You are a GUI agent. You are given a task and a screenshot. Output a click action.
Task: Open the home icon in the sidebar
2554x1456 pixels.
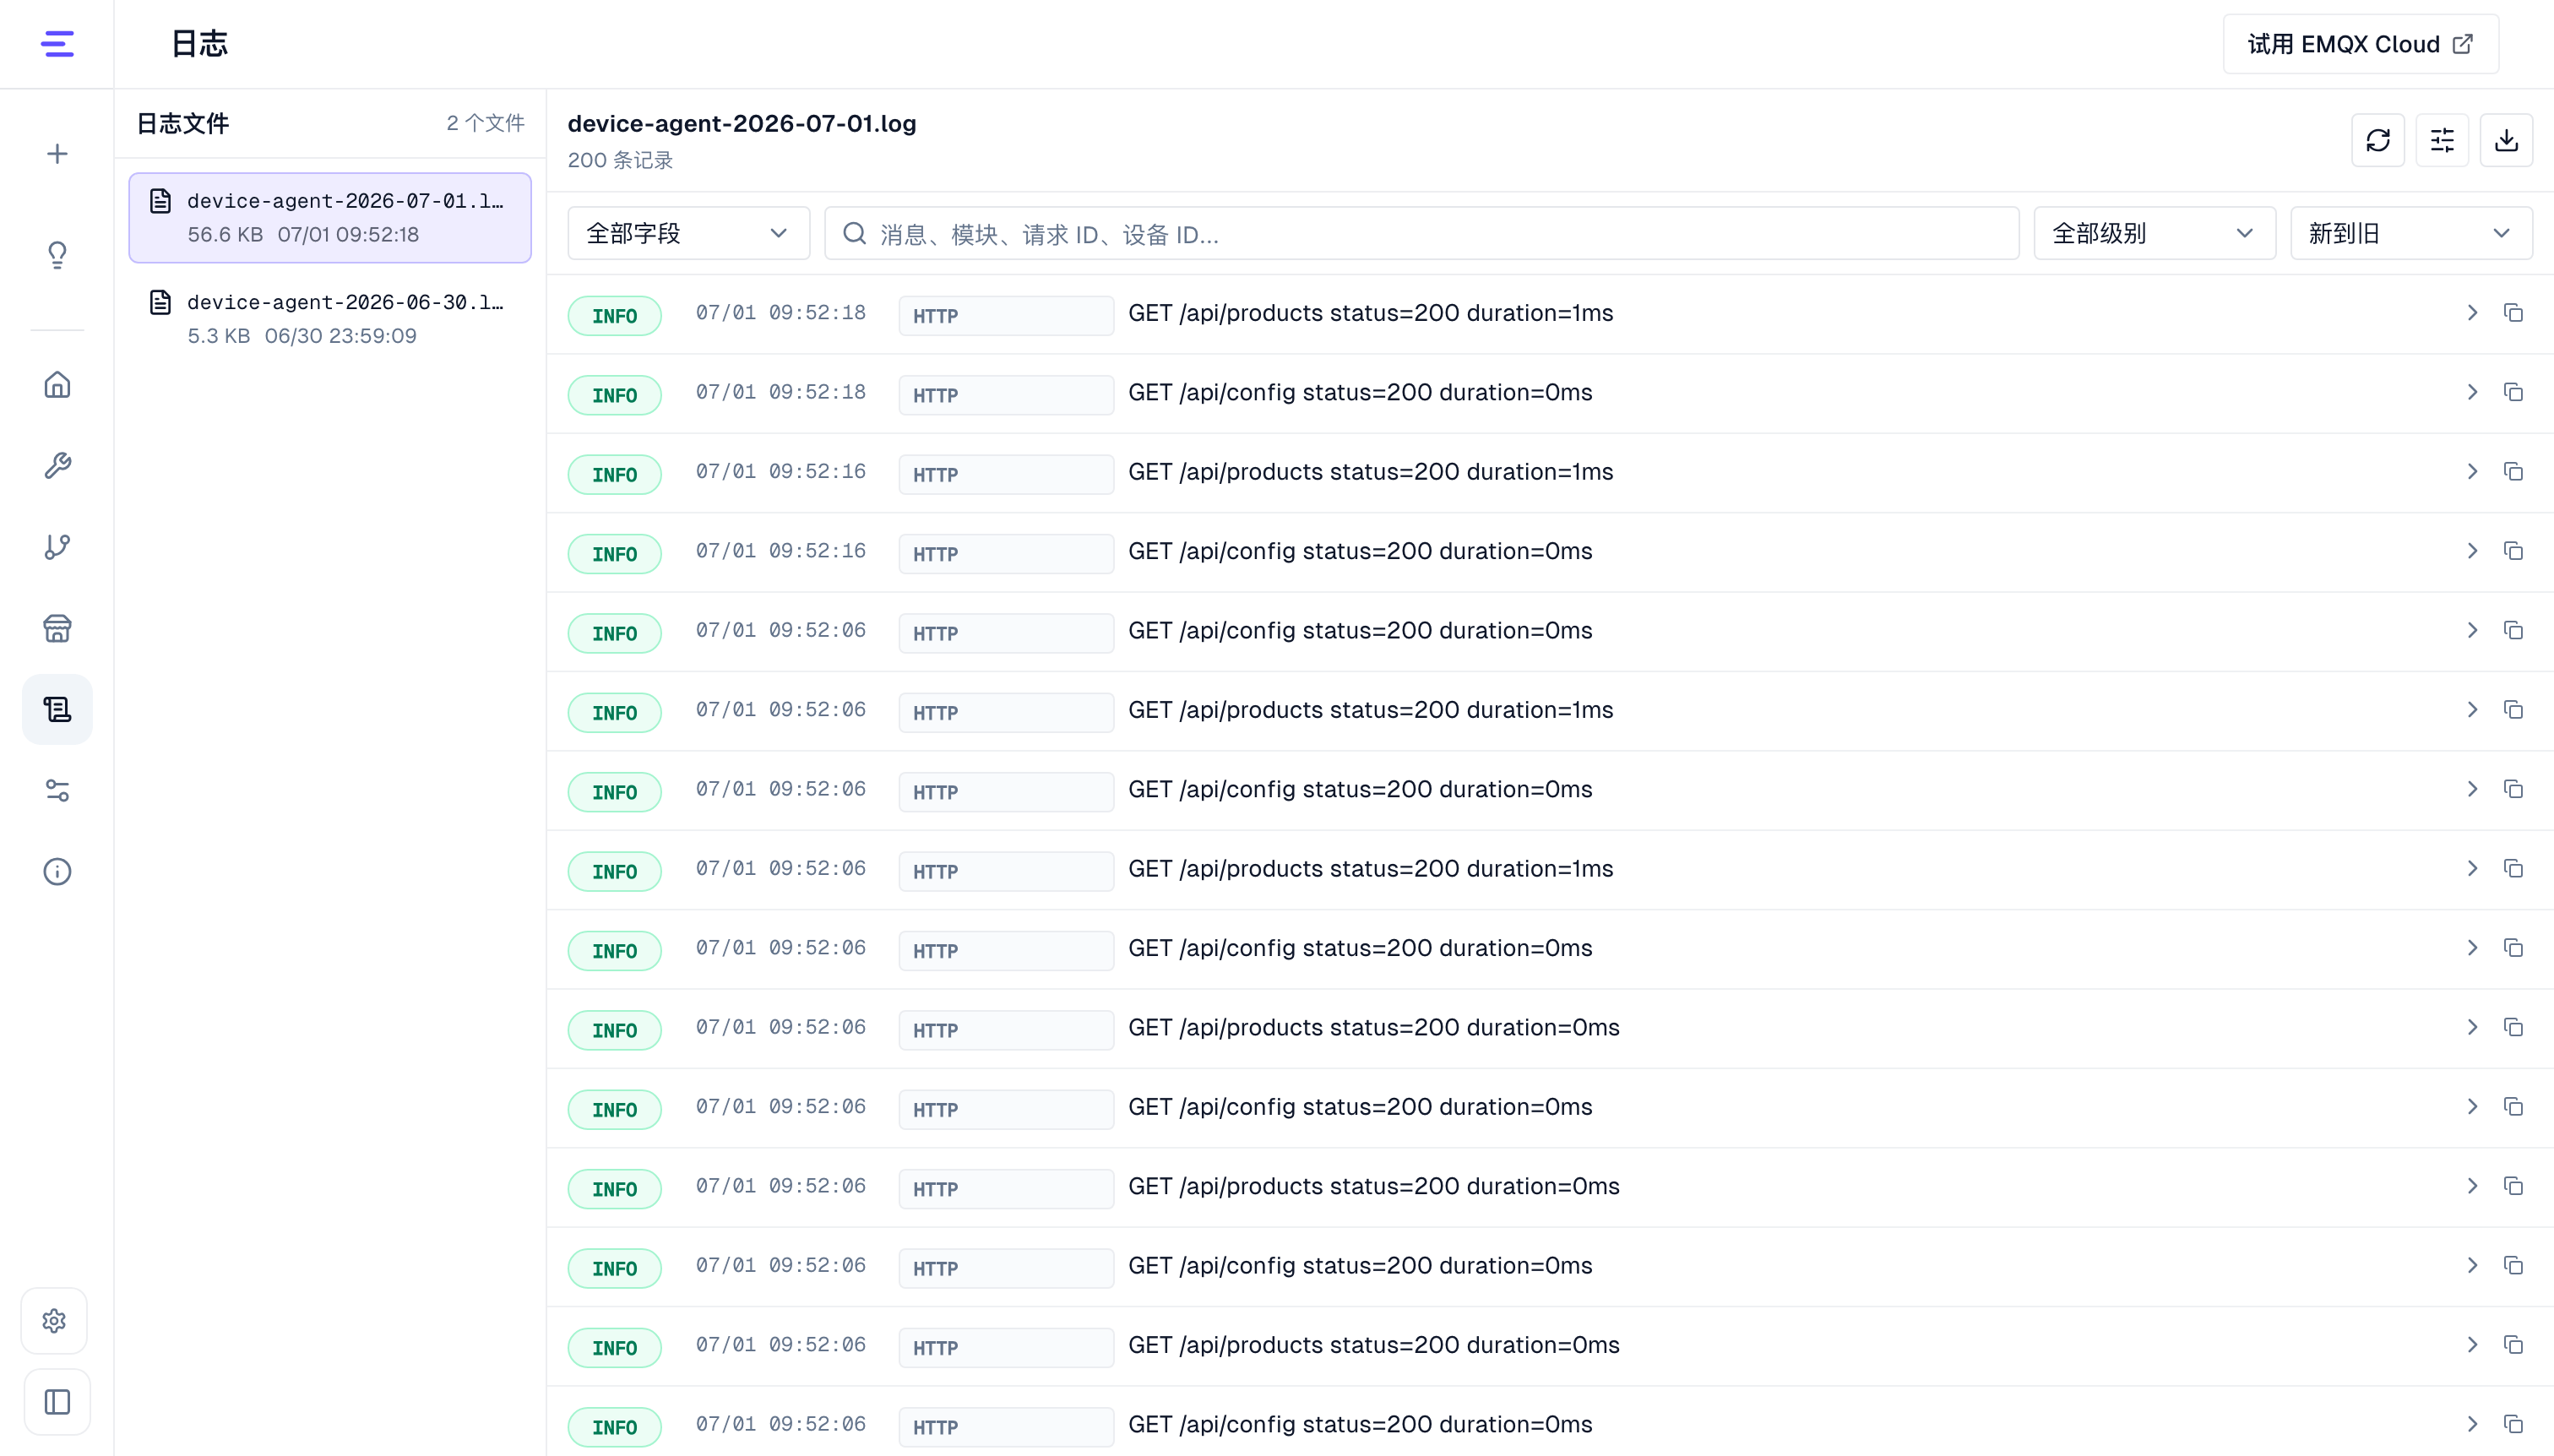click(57, 385)
